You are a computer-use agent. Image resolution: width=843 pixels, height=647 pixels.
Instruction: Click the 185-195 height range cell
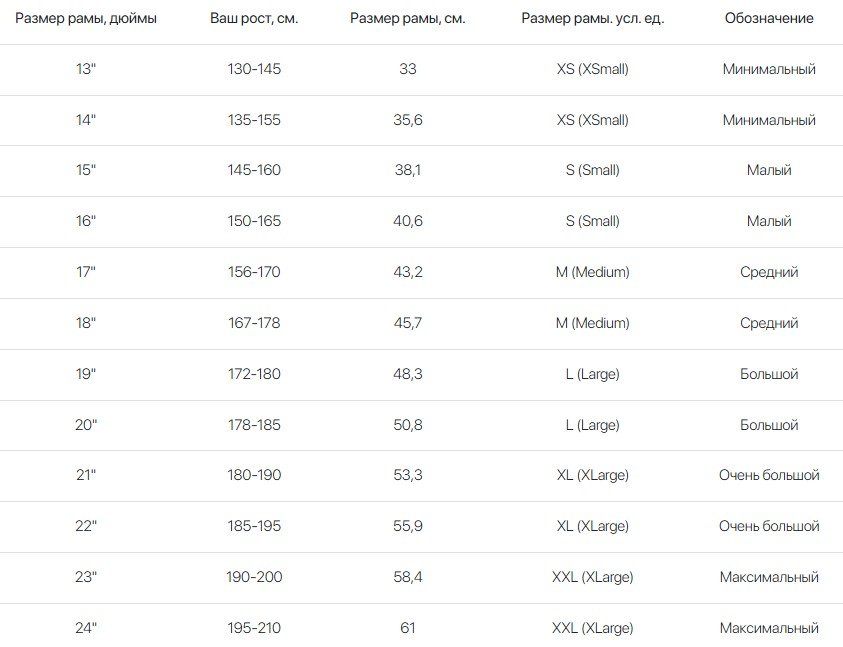(x=254, y=526)
